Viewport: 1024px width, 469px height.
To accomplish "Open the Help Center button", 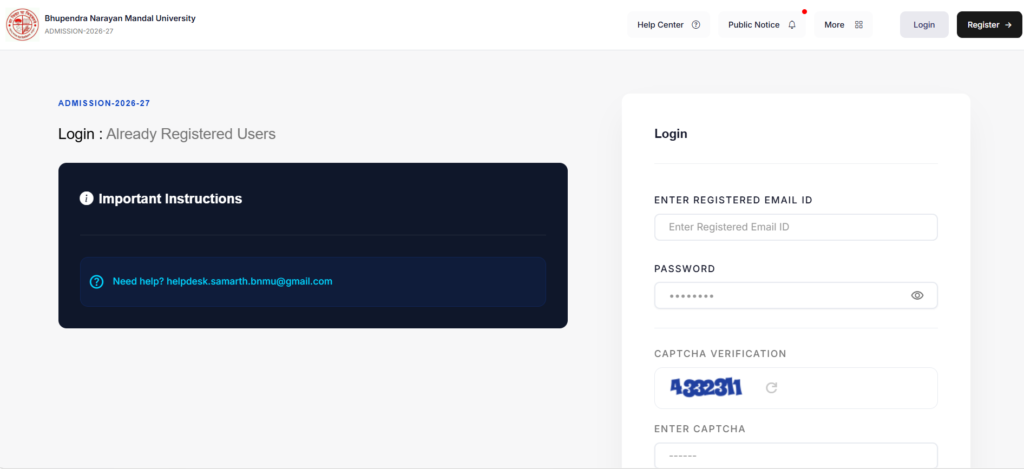I will pyautogui.click(x=668, y=25).
